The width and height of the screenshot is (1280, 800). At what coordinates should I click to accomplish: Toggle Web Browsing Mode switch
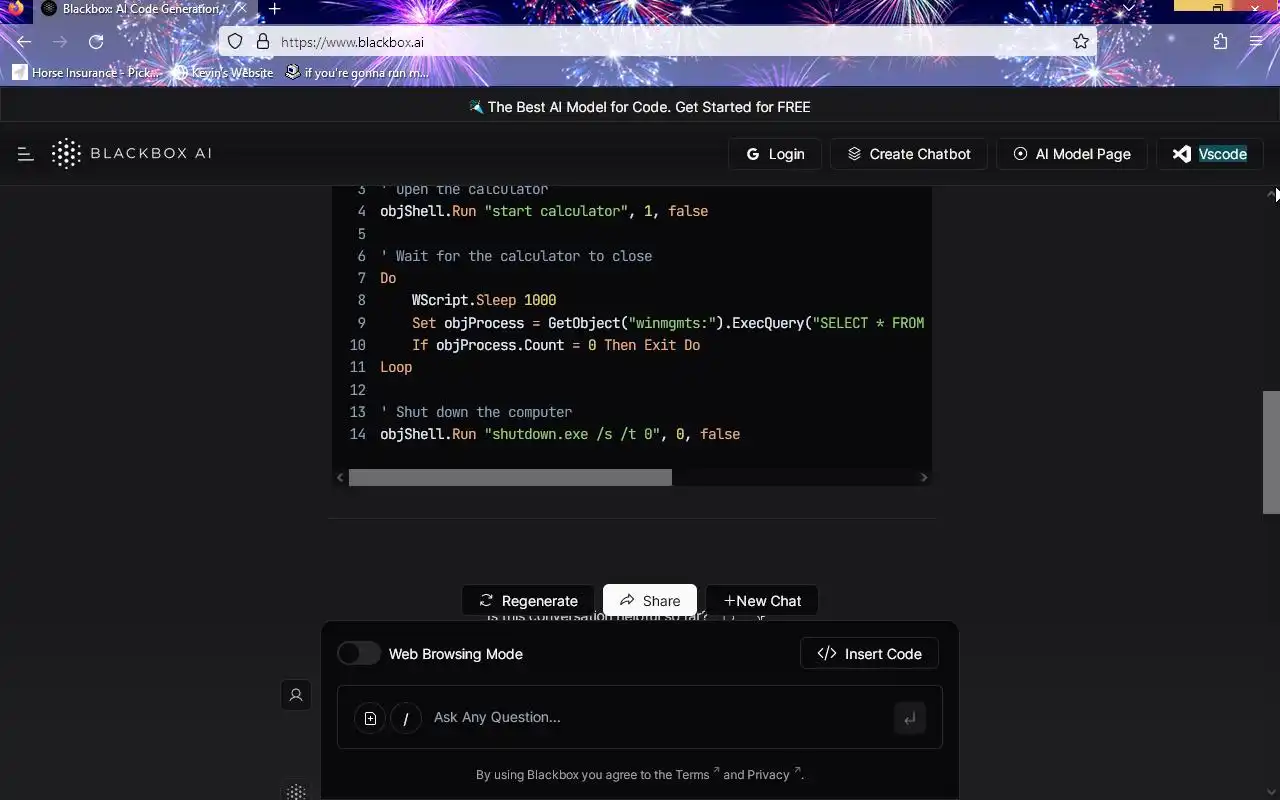[x=358, y=653]
